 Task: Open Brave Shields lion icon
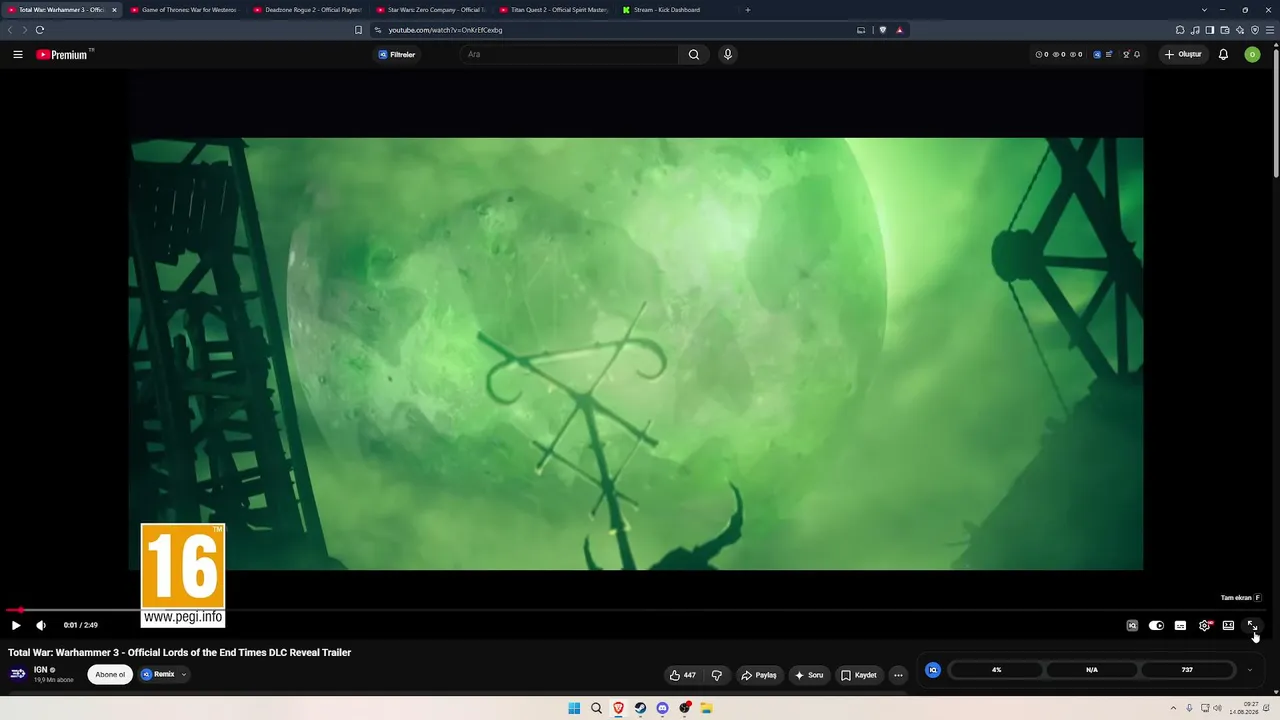pyautogui.click(x=883, y=30)
